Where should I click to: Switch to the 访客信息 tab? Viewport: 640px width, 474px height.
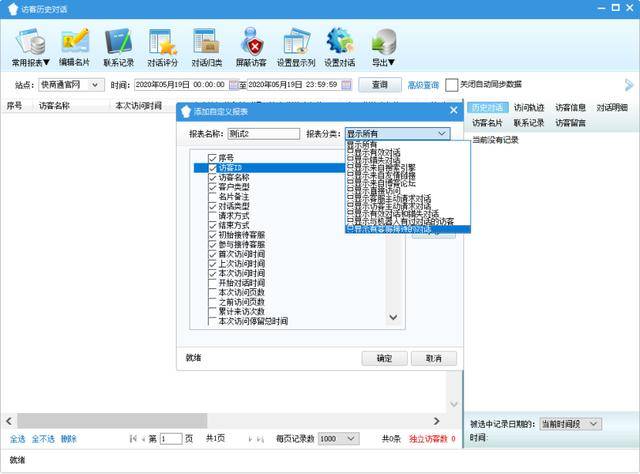tap(570, 107)
